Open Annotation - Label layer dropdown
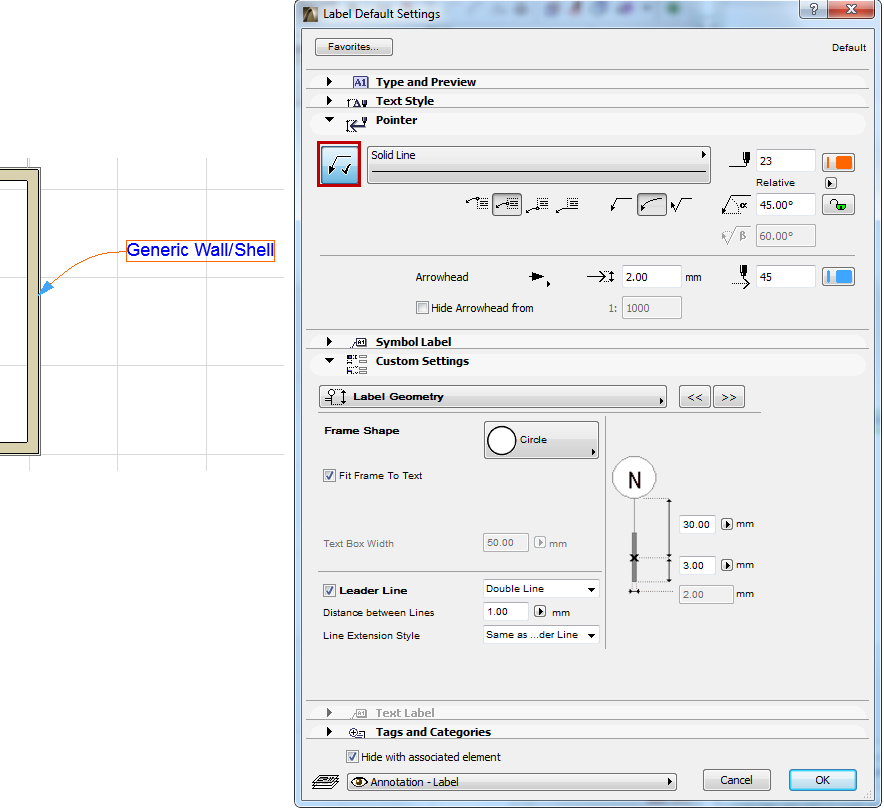 click(x=511, y=782)
